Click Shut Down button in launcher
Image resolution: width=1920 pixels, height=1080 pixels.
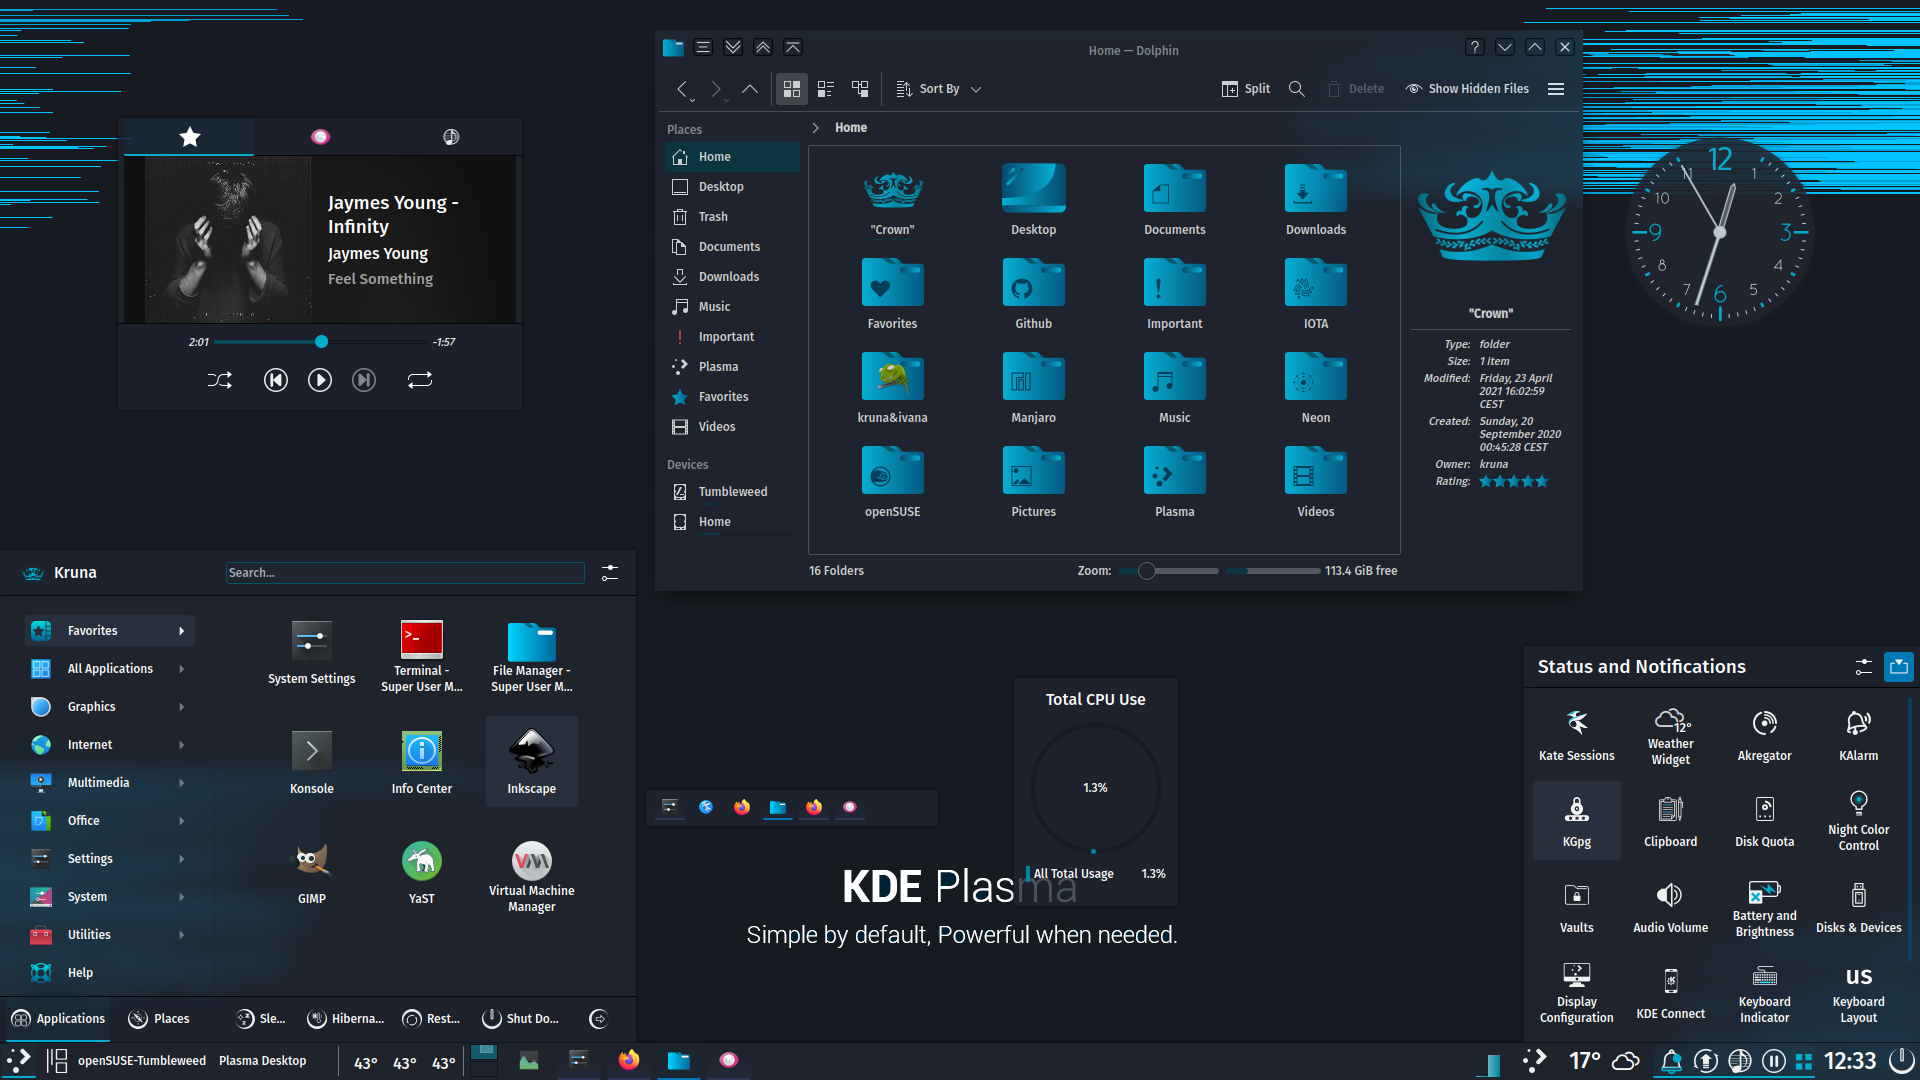pyautogui.click(x=520, y=1019)
